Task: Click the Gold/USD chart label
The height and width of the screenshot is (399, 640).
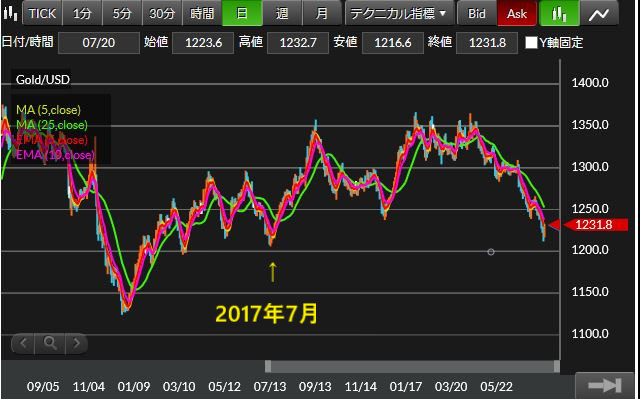Action: [42, 80]
